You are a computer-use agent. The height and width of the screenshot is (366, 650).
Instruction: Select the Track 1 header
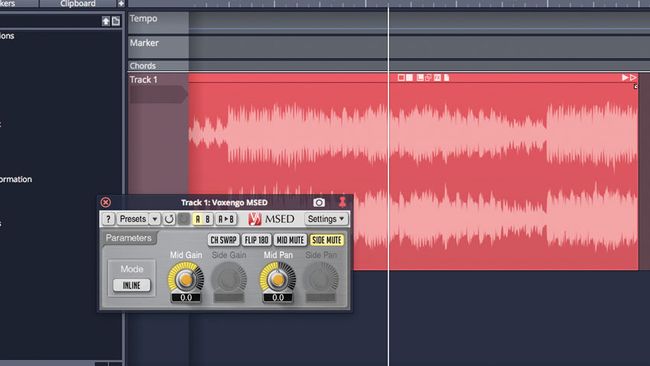coord(158,80)
